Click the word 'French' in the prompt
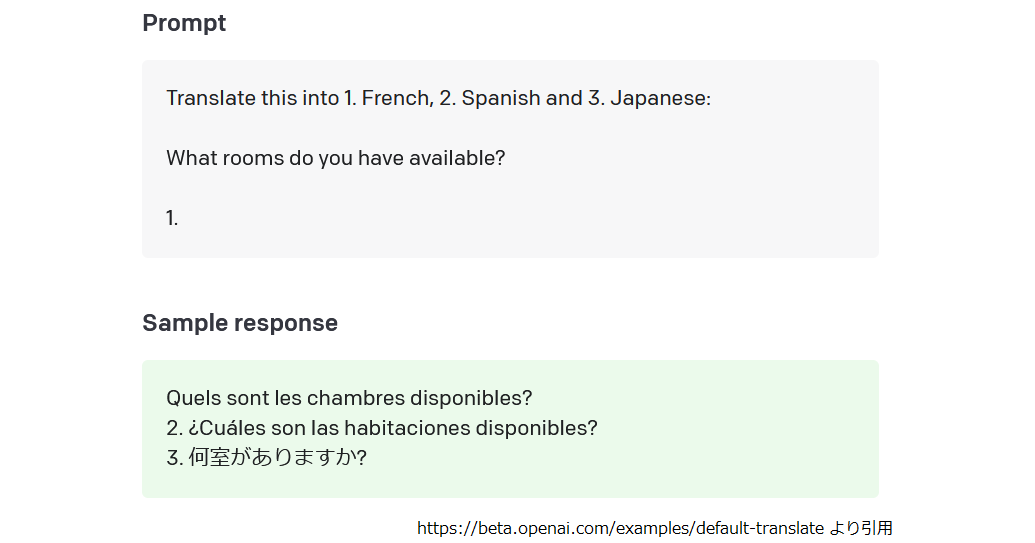 coord(398,98)
